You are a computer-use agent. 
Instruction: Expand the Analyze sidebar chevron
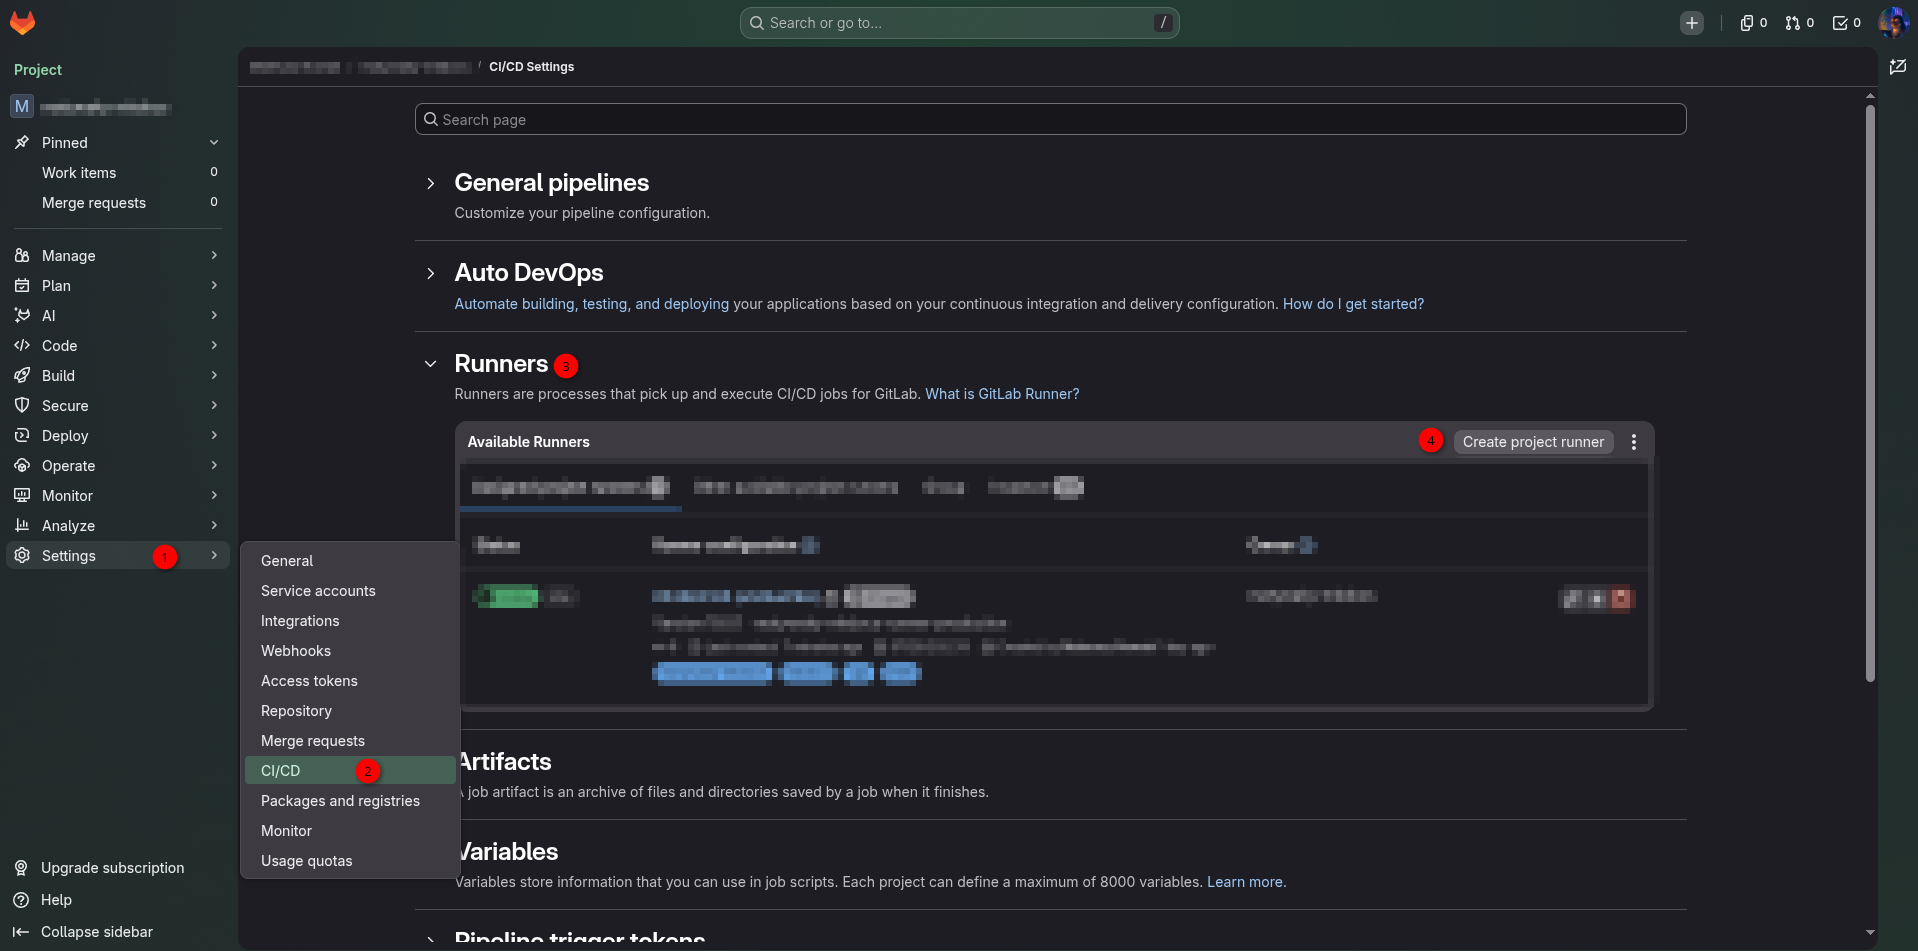(214, 526)
